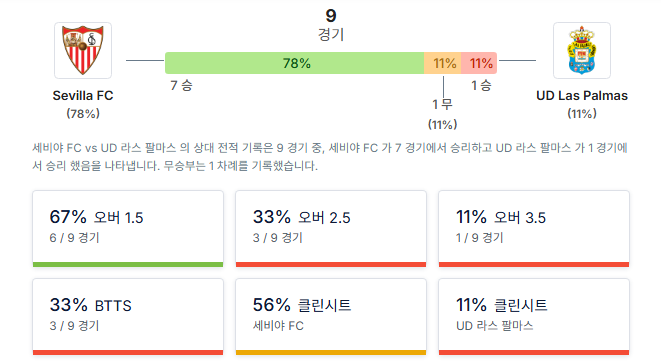Image resolution: width=661 pixels, height=364 pixels.
Task: Click the 33% BTTS stat card
Action: 128,316
